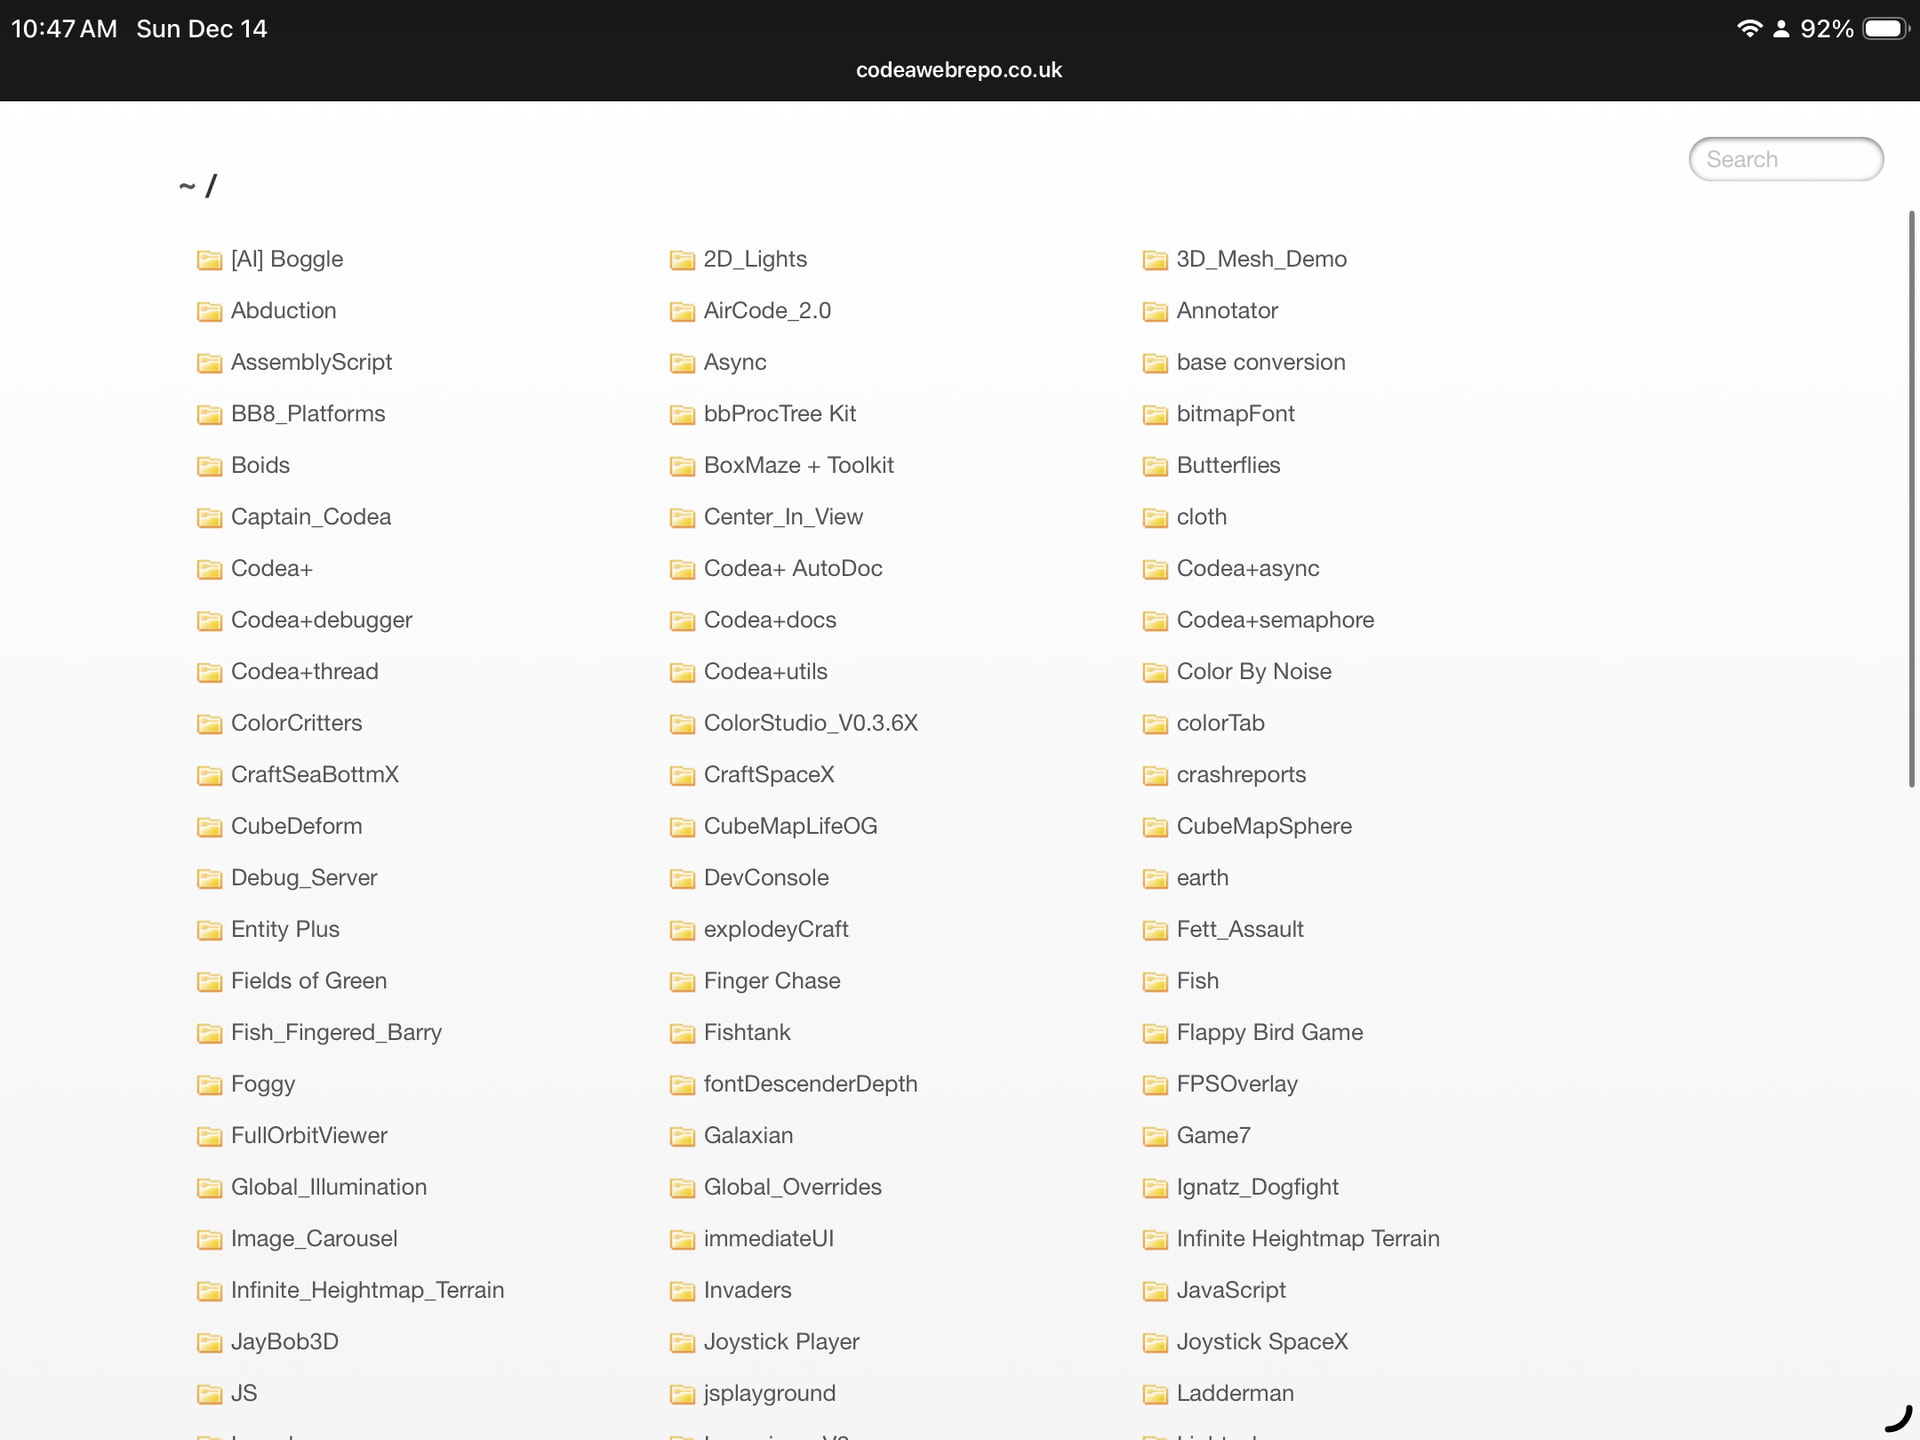This screenshot has width=1920, height=1440.
Task: Click the page's vertical scrollbar
Action: pos(1911,498)
